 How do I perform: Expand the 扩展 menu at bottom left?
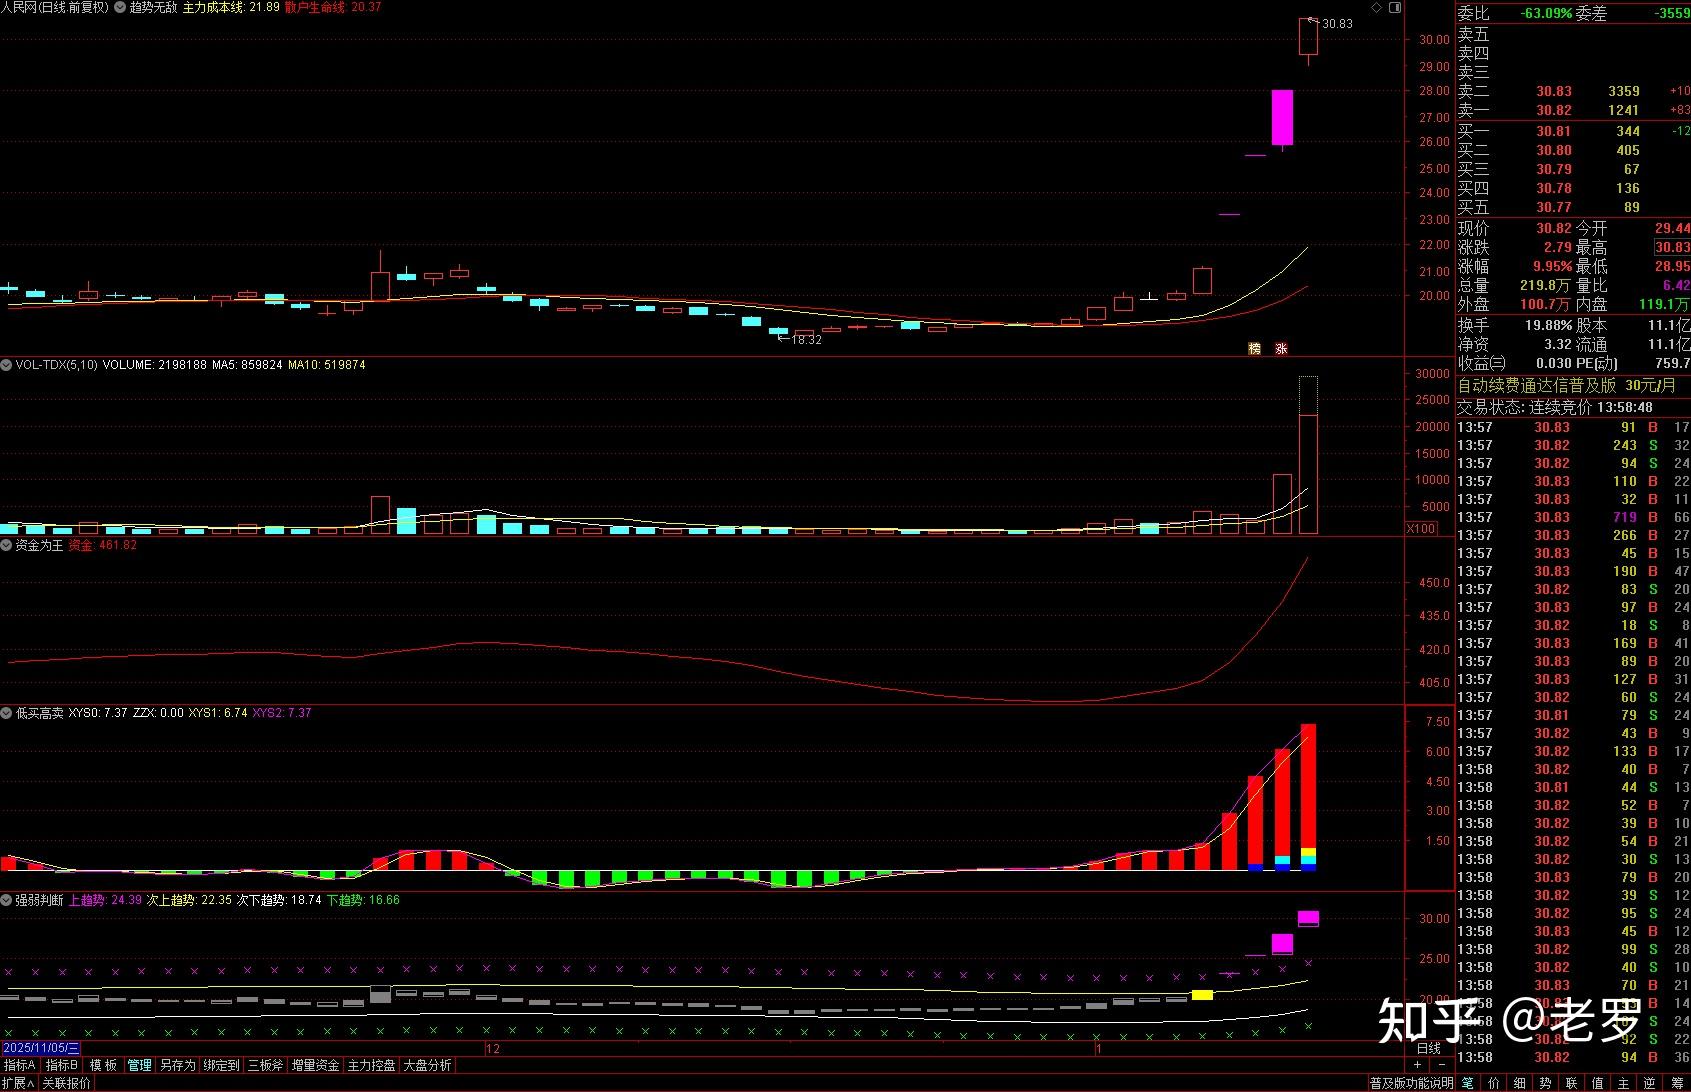[x=18, y=1083]
